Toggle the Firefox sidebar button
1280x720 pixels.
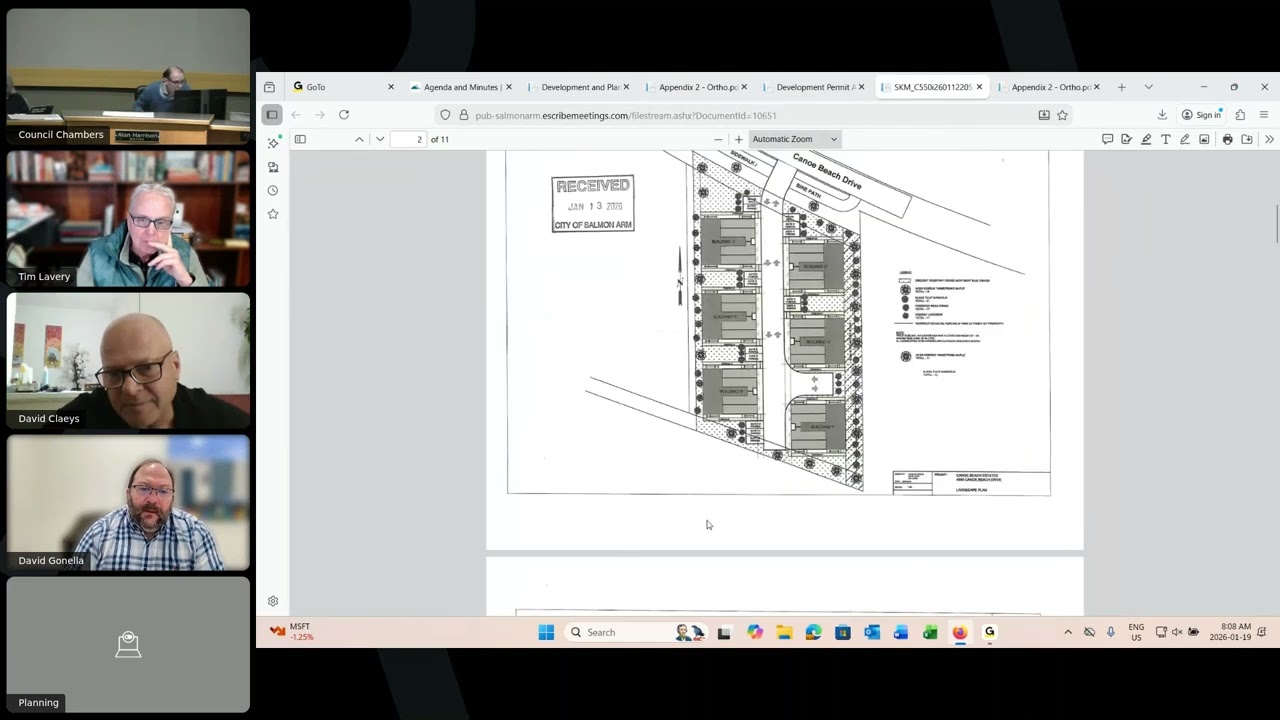pos(272,115)
